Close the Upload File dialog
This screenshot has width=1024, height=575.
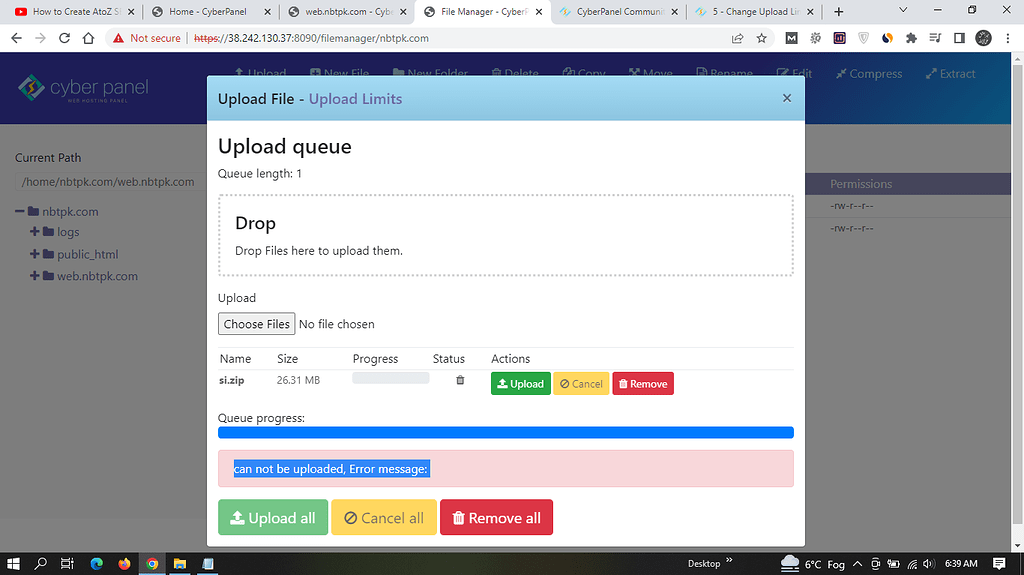point(786,98)
